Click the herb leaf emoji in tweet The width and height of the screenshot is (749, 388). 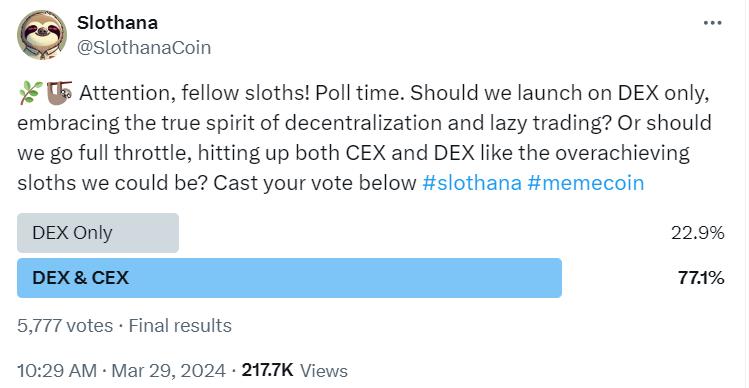point(31,92)
